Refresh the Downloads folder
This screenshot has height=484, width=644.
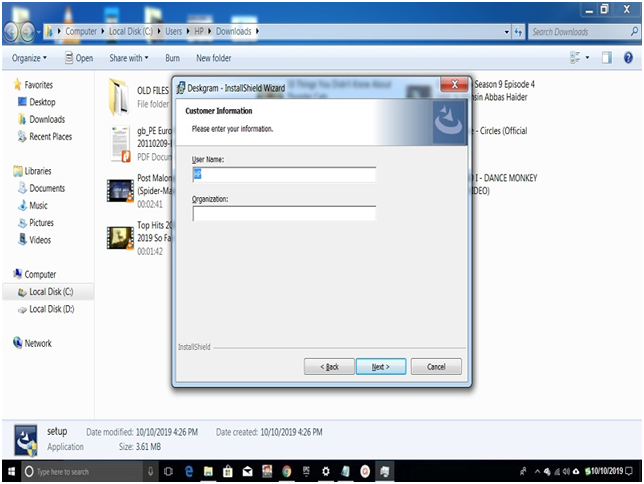tap(518, 32)
